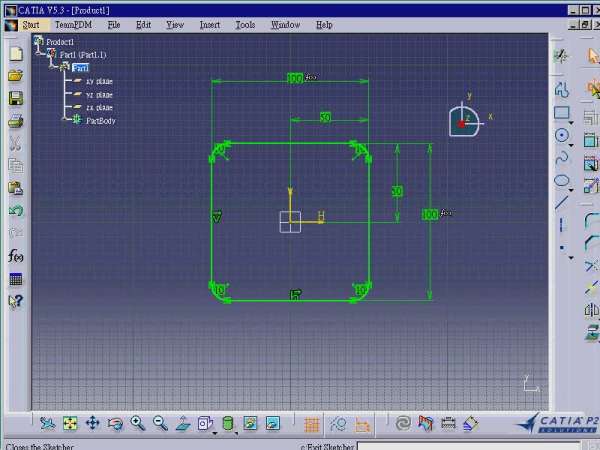Select the xy plane tree item
Image resolution: width=600 pixels, height=450 pixels.
pos(99,81)
